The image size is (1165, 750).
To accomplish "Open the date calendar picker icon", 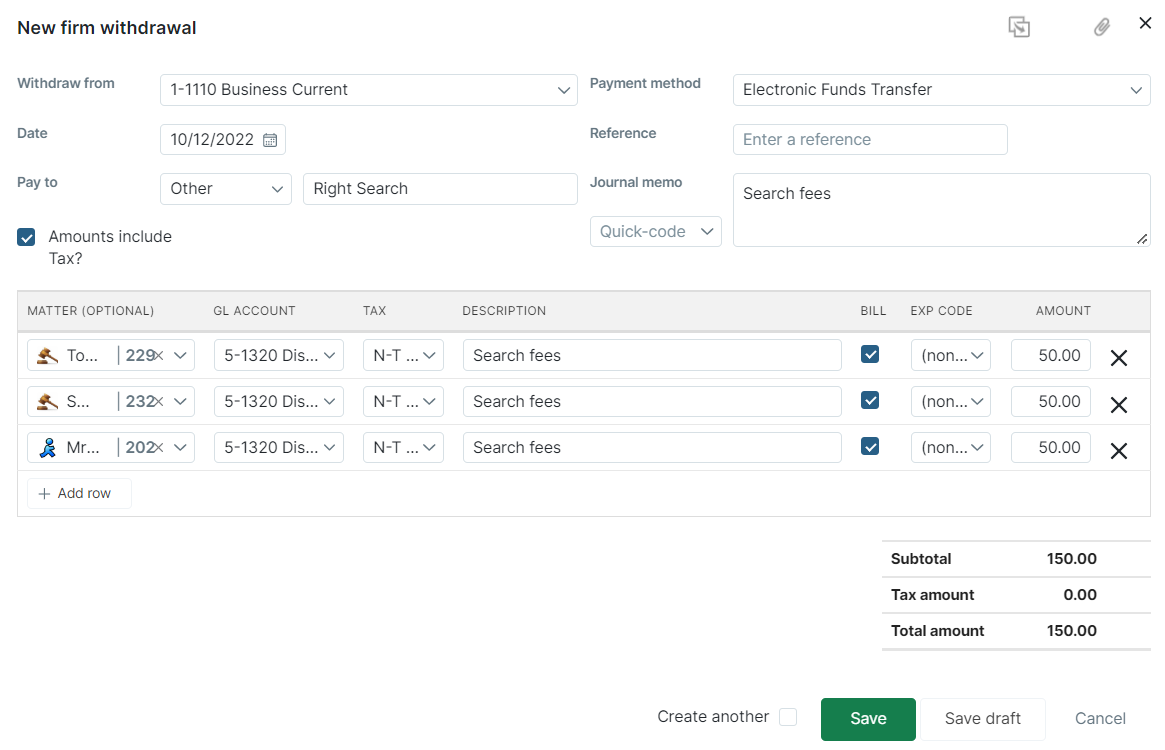I will pos(270,140).
